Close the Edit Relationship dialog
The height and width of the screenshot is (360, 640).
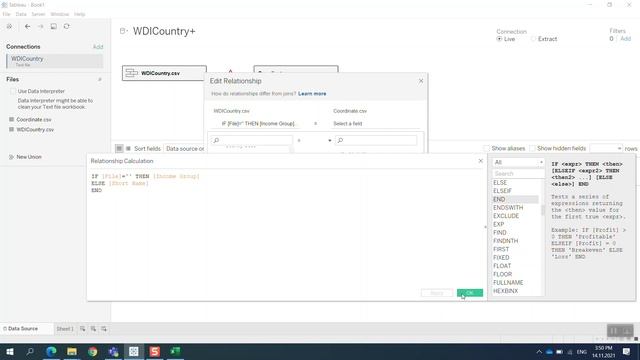pyautogui.click(x=421, y=81)
